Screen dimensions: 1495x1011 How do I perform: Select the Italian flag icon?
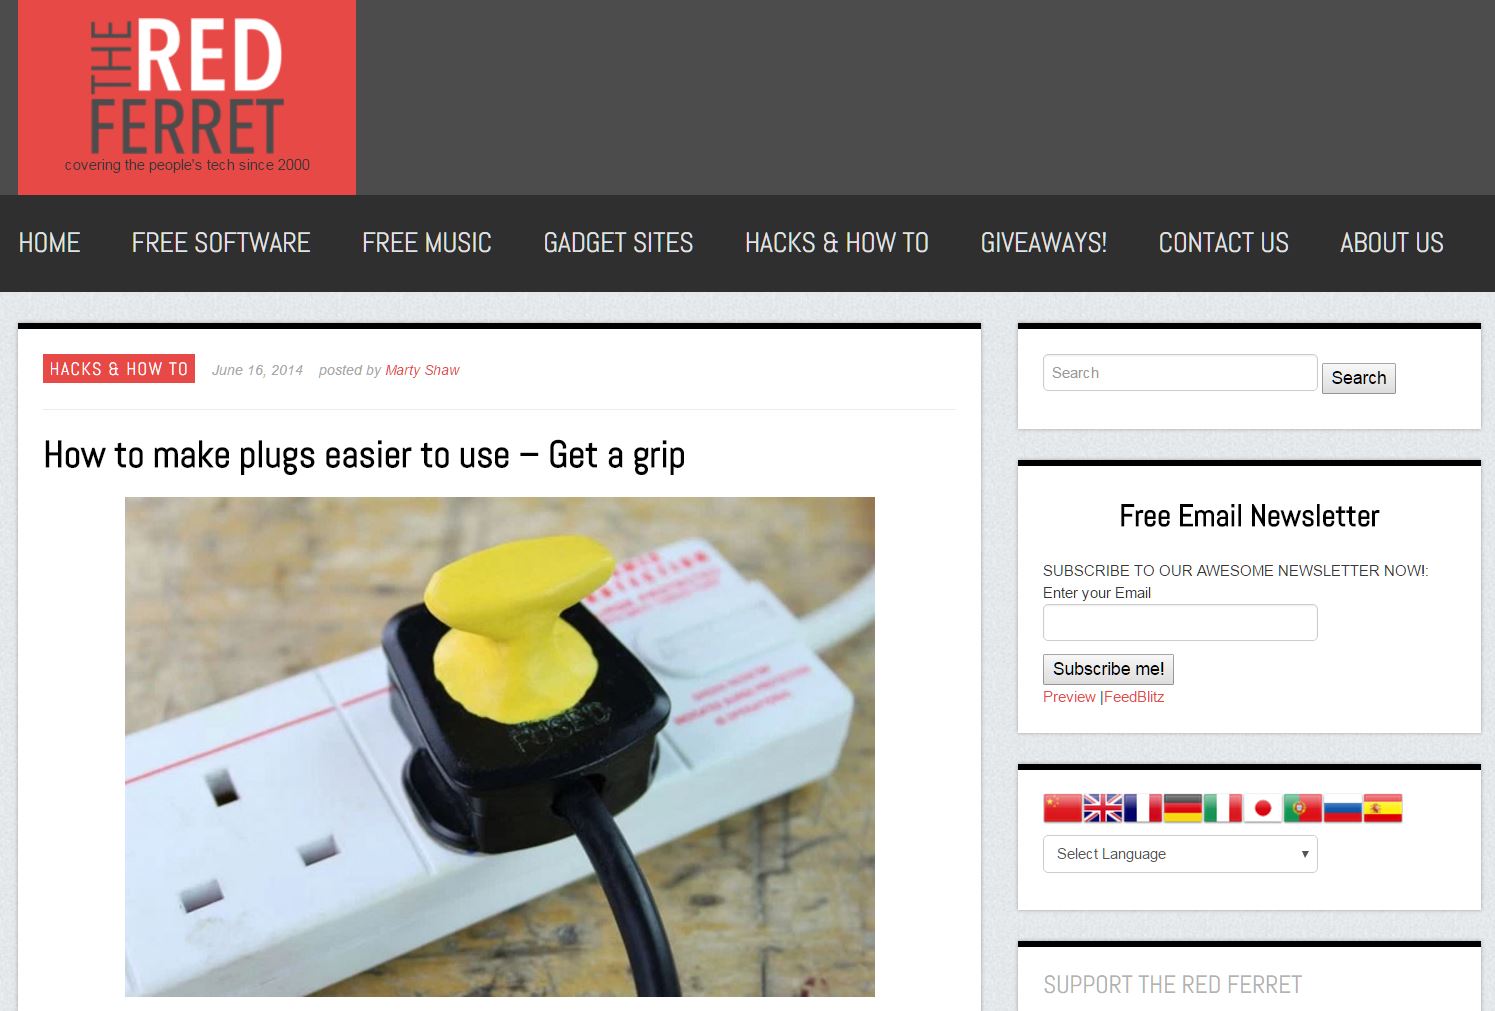pos(1222,808)
